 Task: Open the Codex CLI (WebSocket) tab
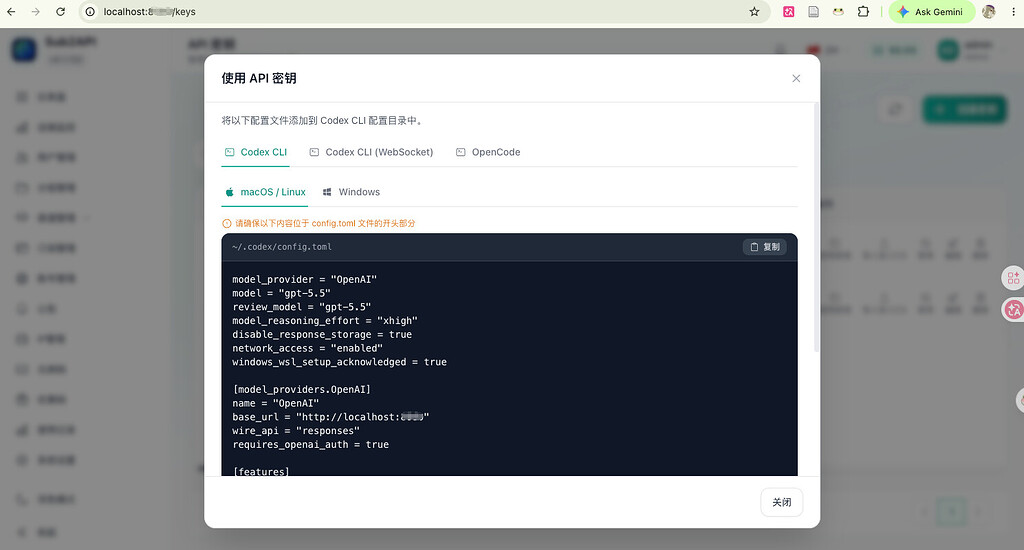371,152
